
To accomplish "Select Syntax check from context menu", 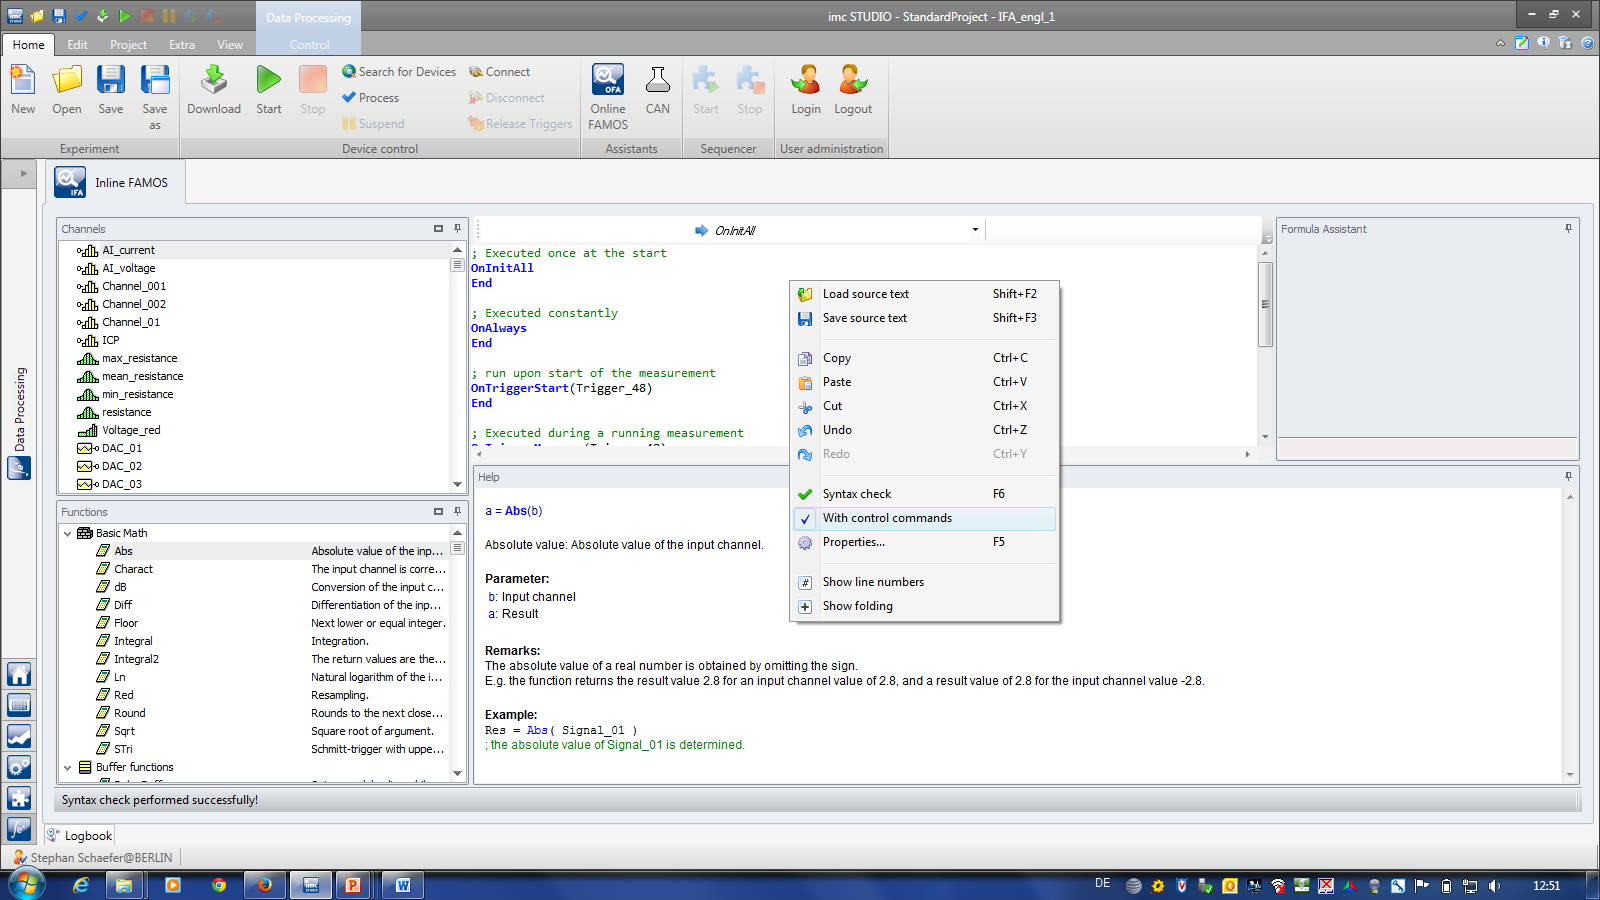I will [857, 494].
